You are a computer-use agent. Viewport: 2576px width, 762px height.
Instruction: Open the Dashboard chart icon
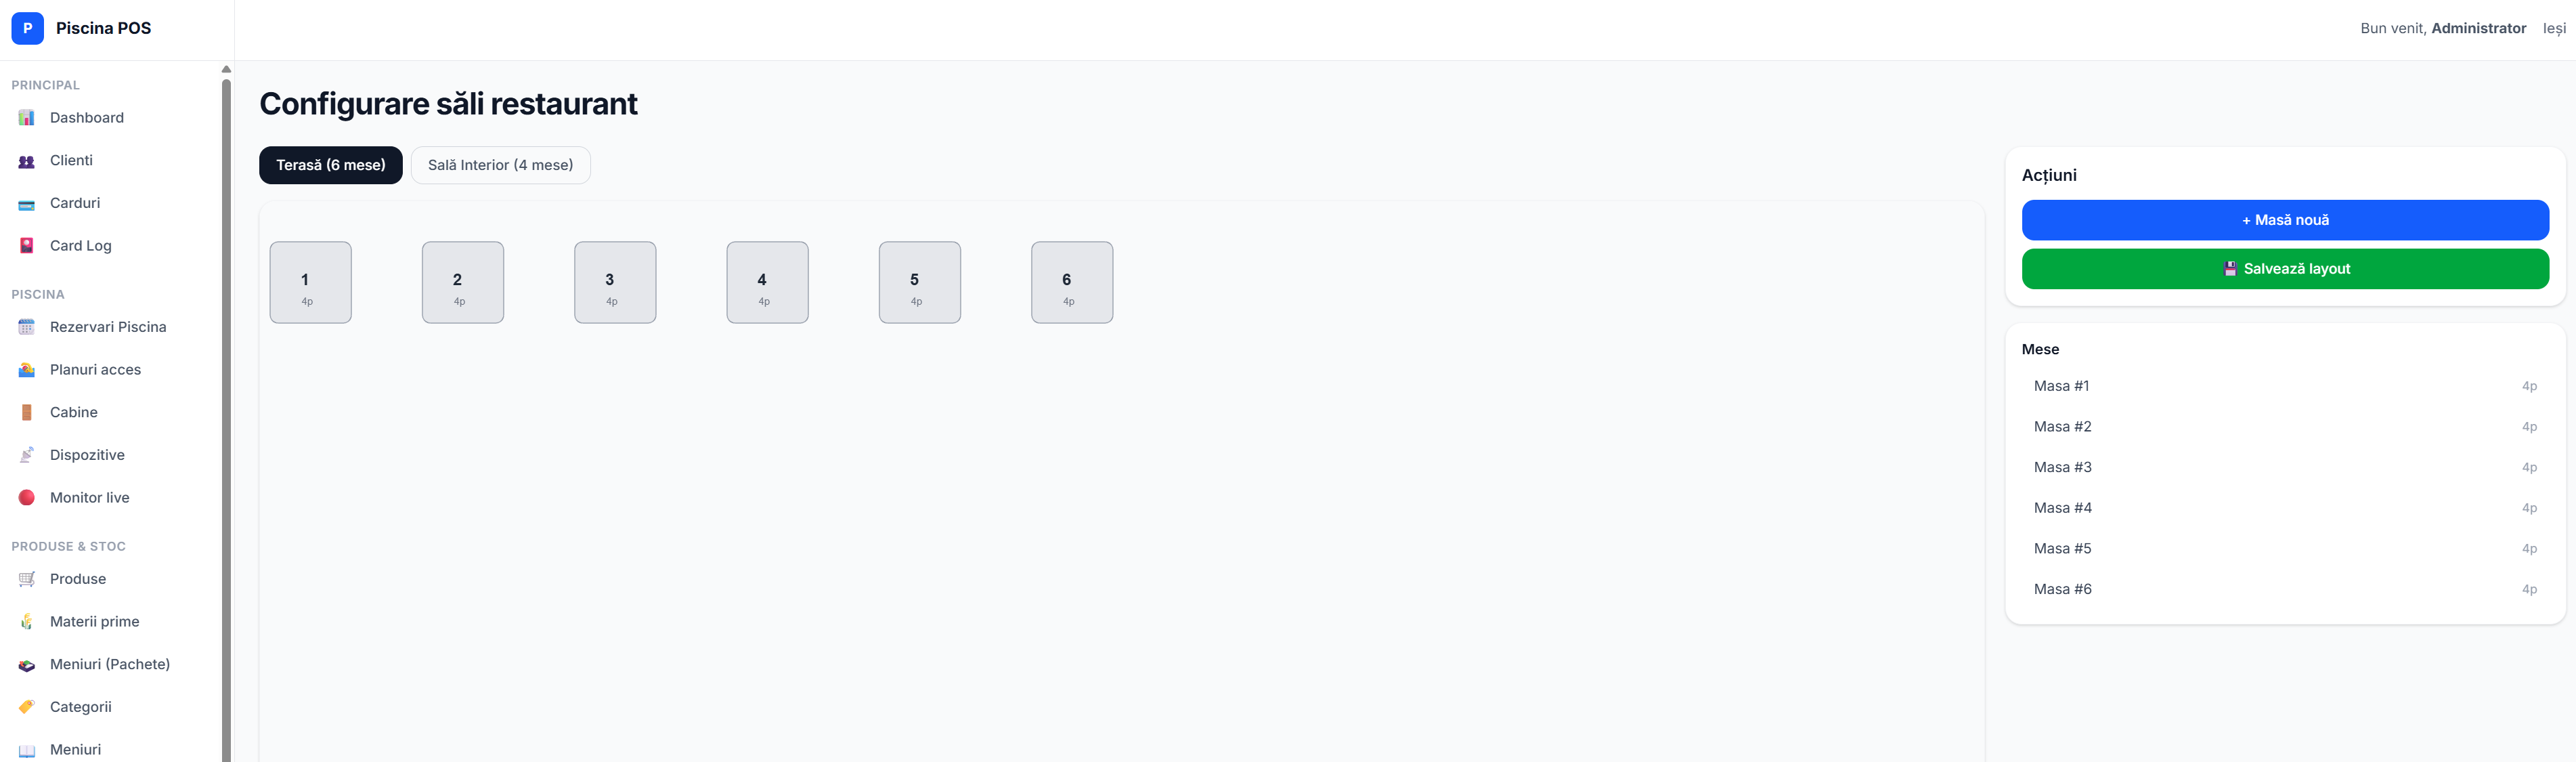pos(27,118)
